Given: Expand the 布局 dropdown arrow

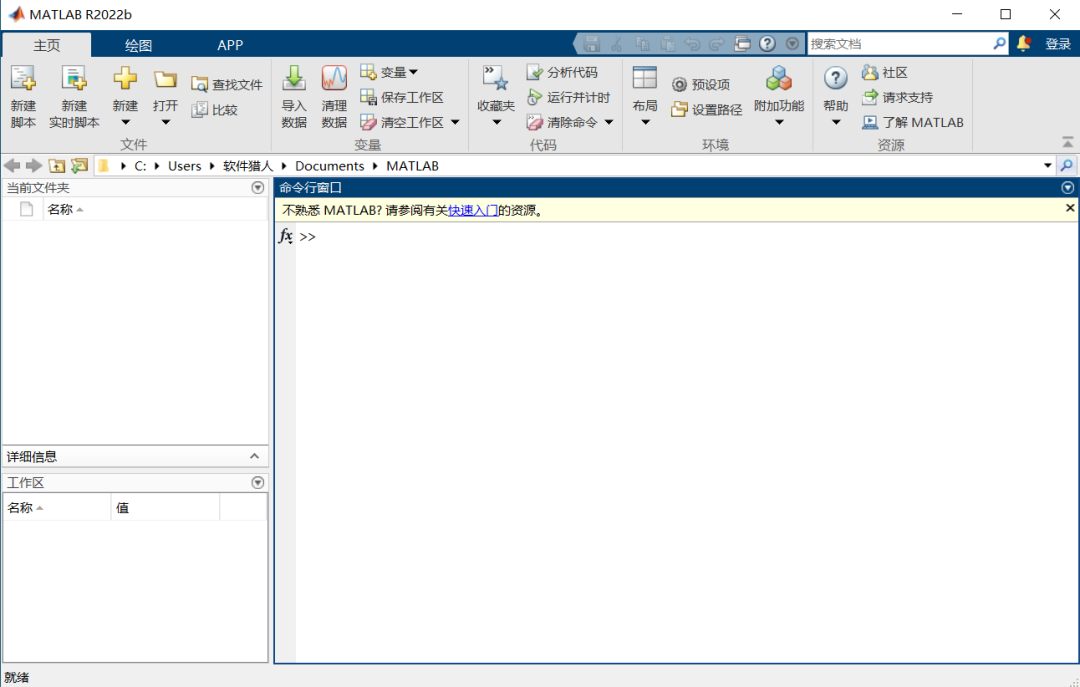Looking at the screenshot, I should pyautogui.click(x=645, y=123).
